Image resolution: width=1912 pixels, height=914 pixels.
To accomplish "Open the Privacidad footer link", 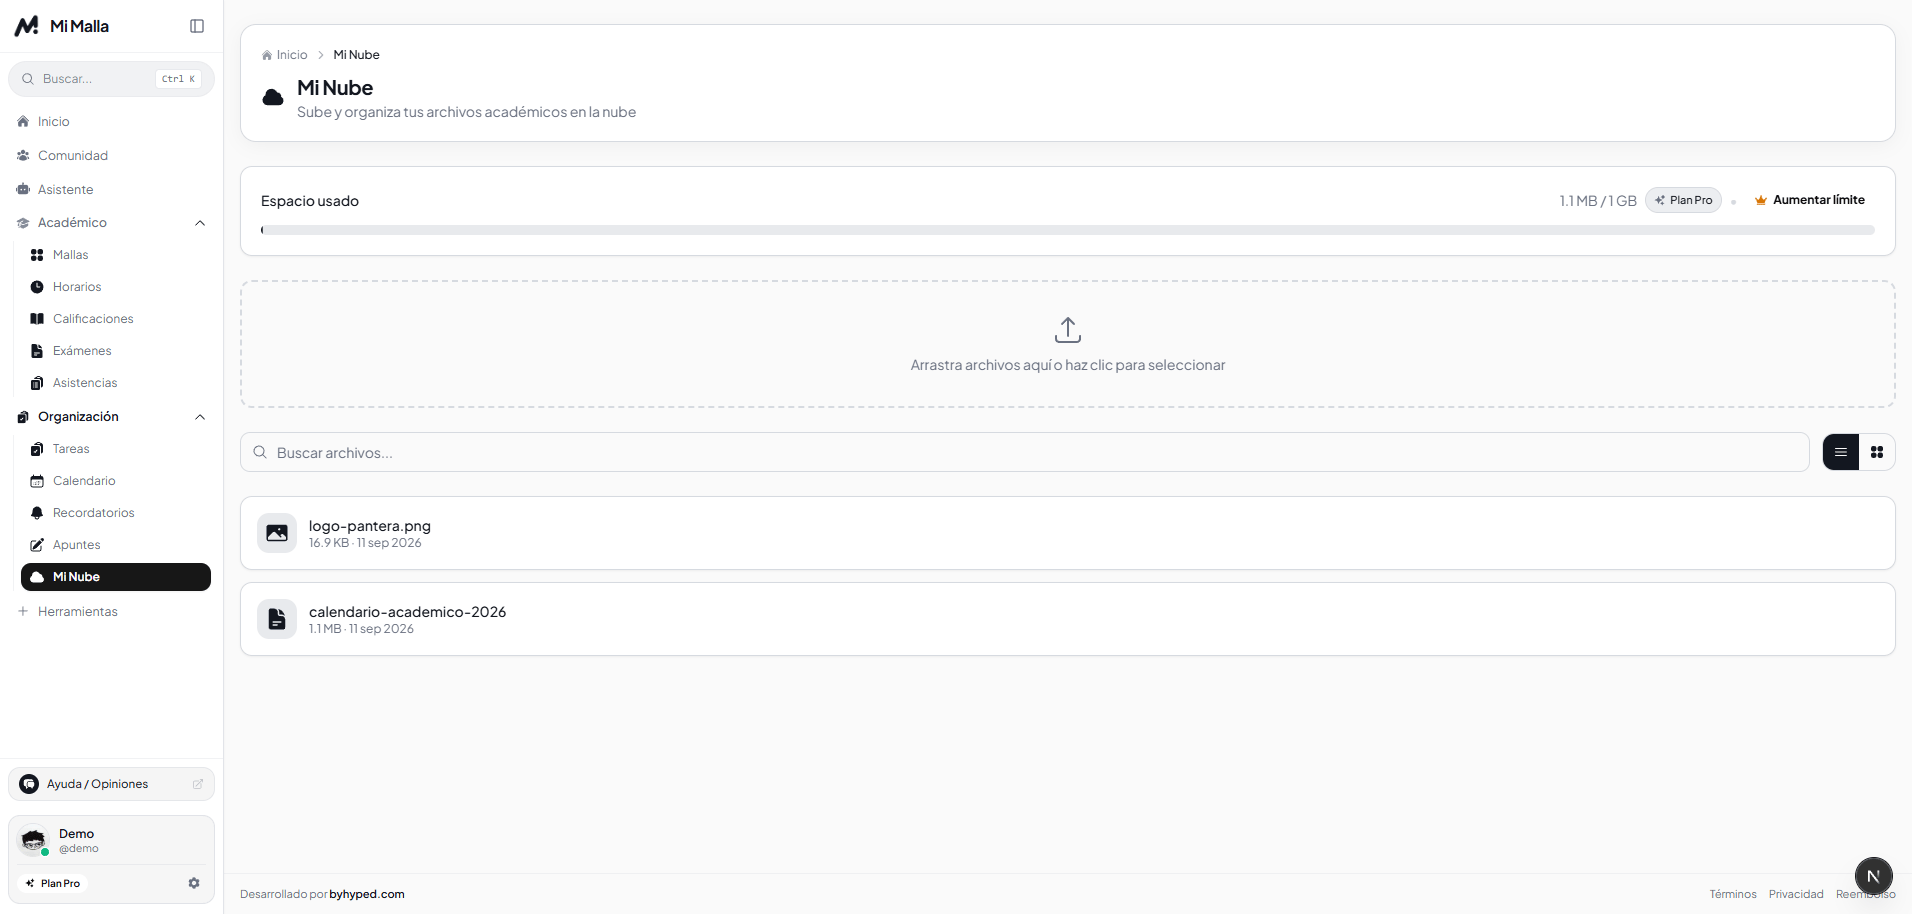I will [1796, 894].
